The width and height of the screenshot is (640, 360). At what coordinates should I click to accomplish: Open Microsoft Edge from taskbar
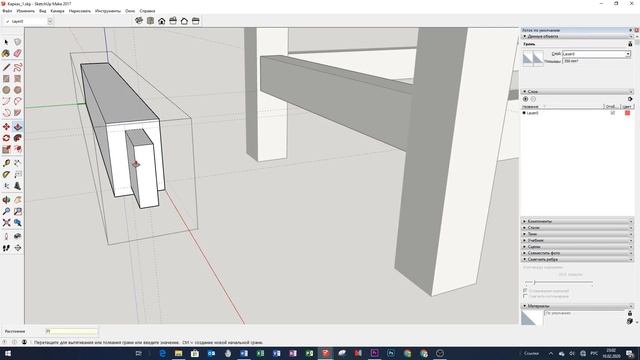[x=162, y=353]
